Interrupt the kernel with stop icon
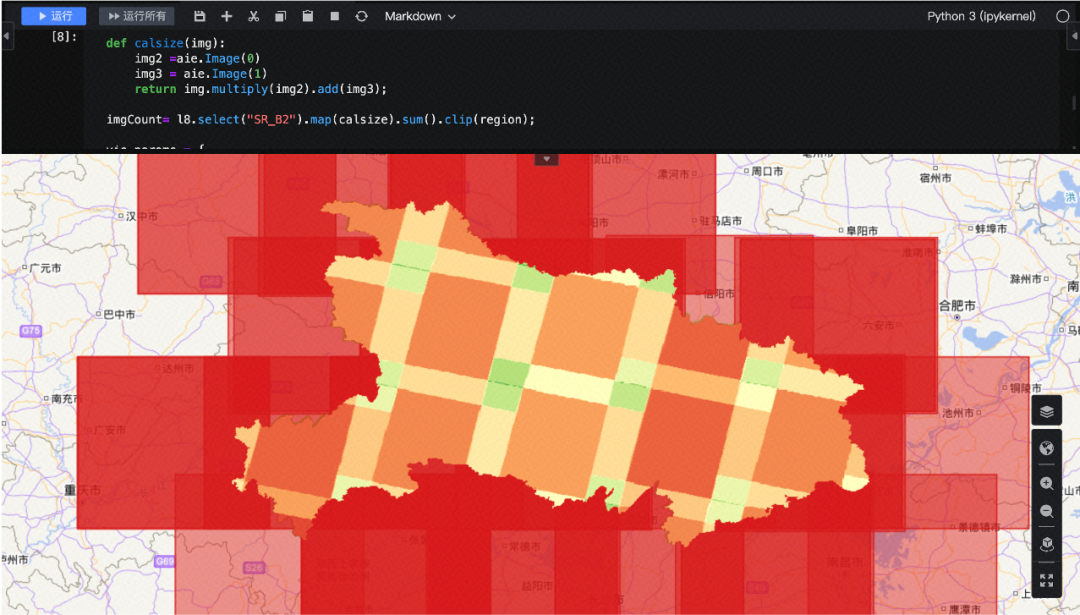 tap(335, 16)
